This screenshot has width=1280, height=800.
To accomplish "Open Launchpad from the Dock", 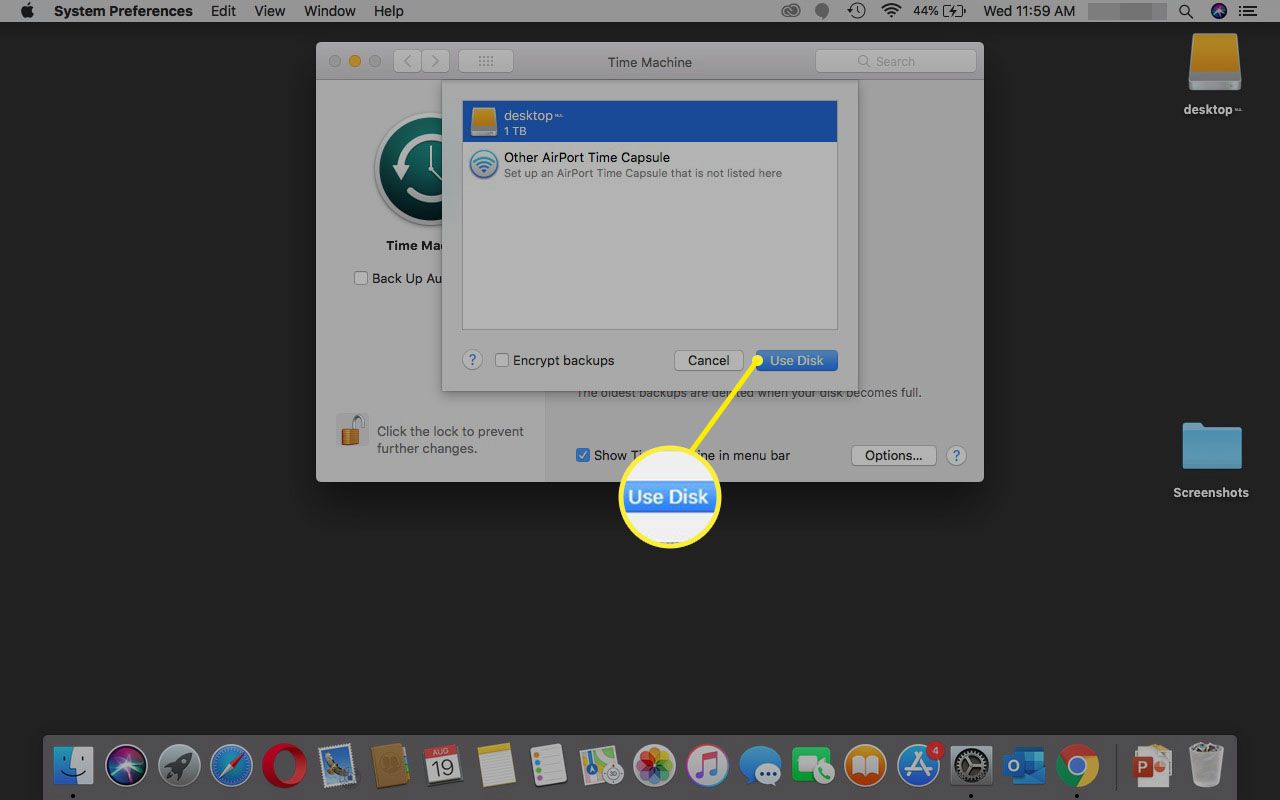I will tap(179, 767).
